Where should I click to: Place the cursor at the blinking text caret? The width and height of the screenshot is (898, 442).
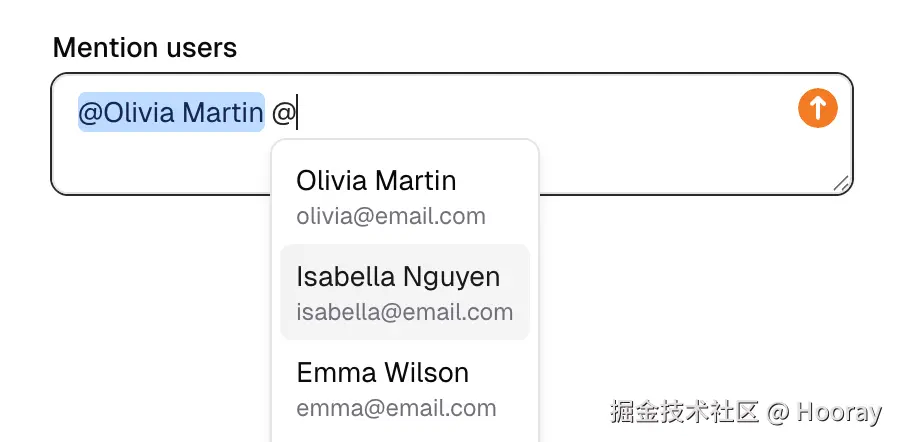click(x=297, y=113)
